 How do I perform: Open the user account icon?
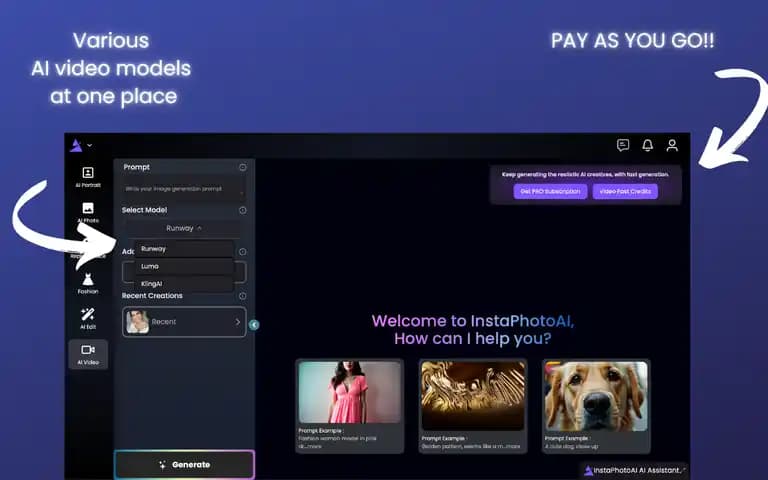(x=672, y=145)
